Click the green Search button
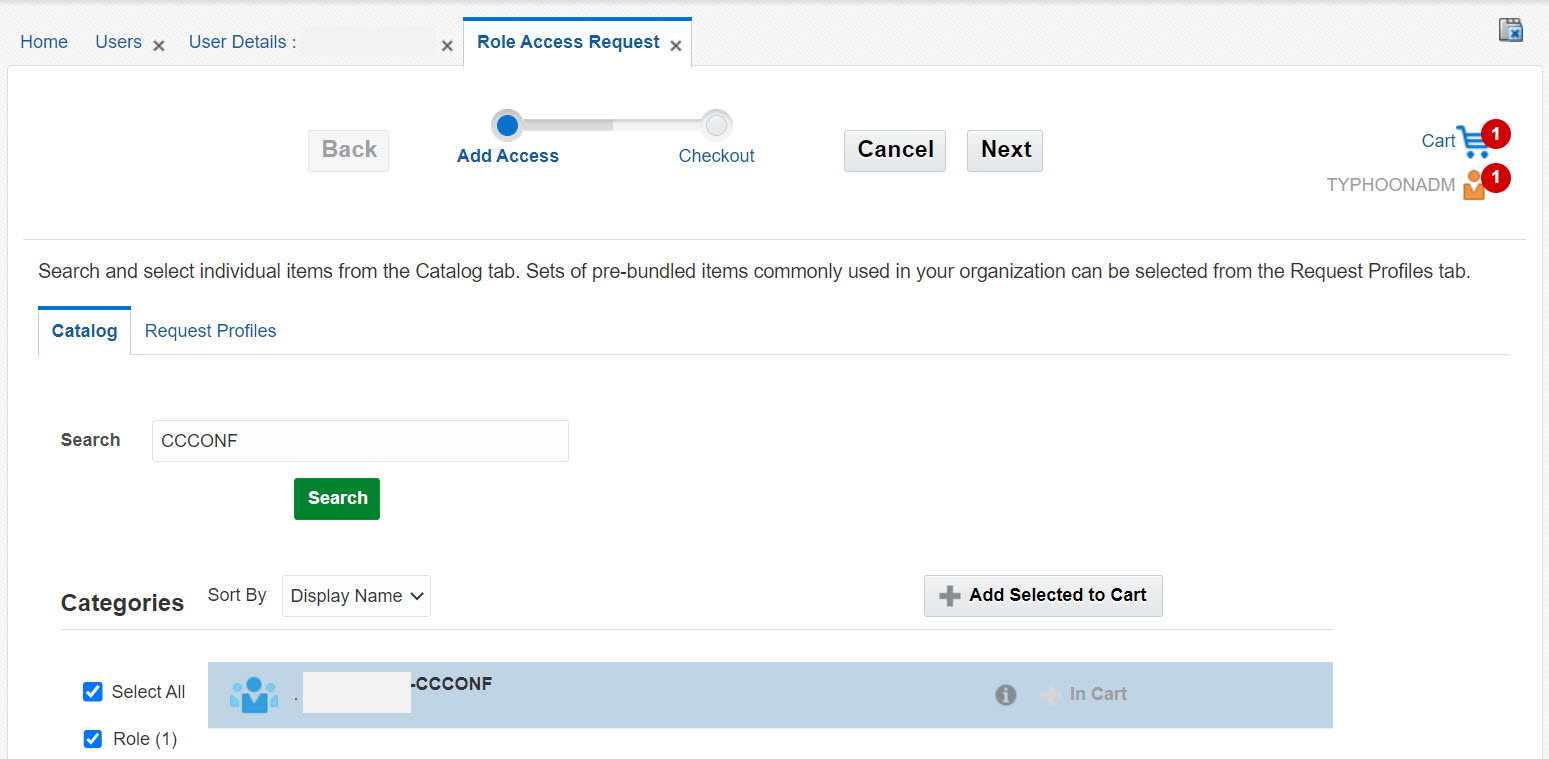1549x759 pixels. coord(336,498)
